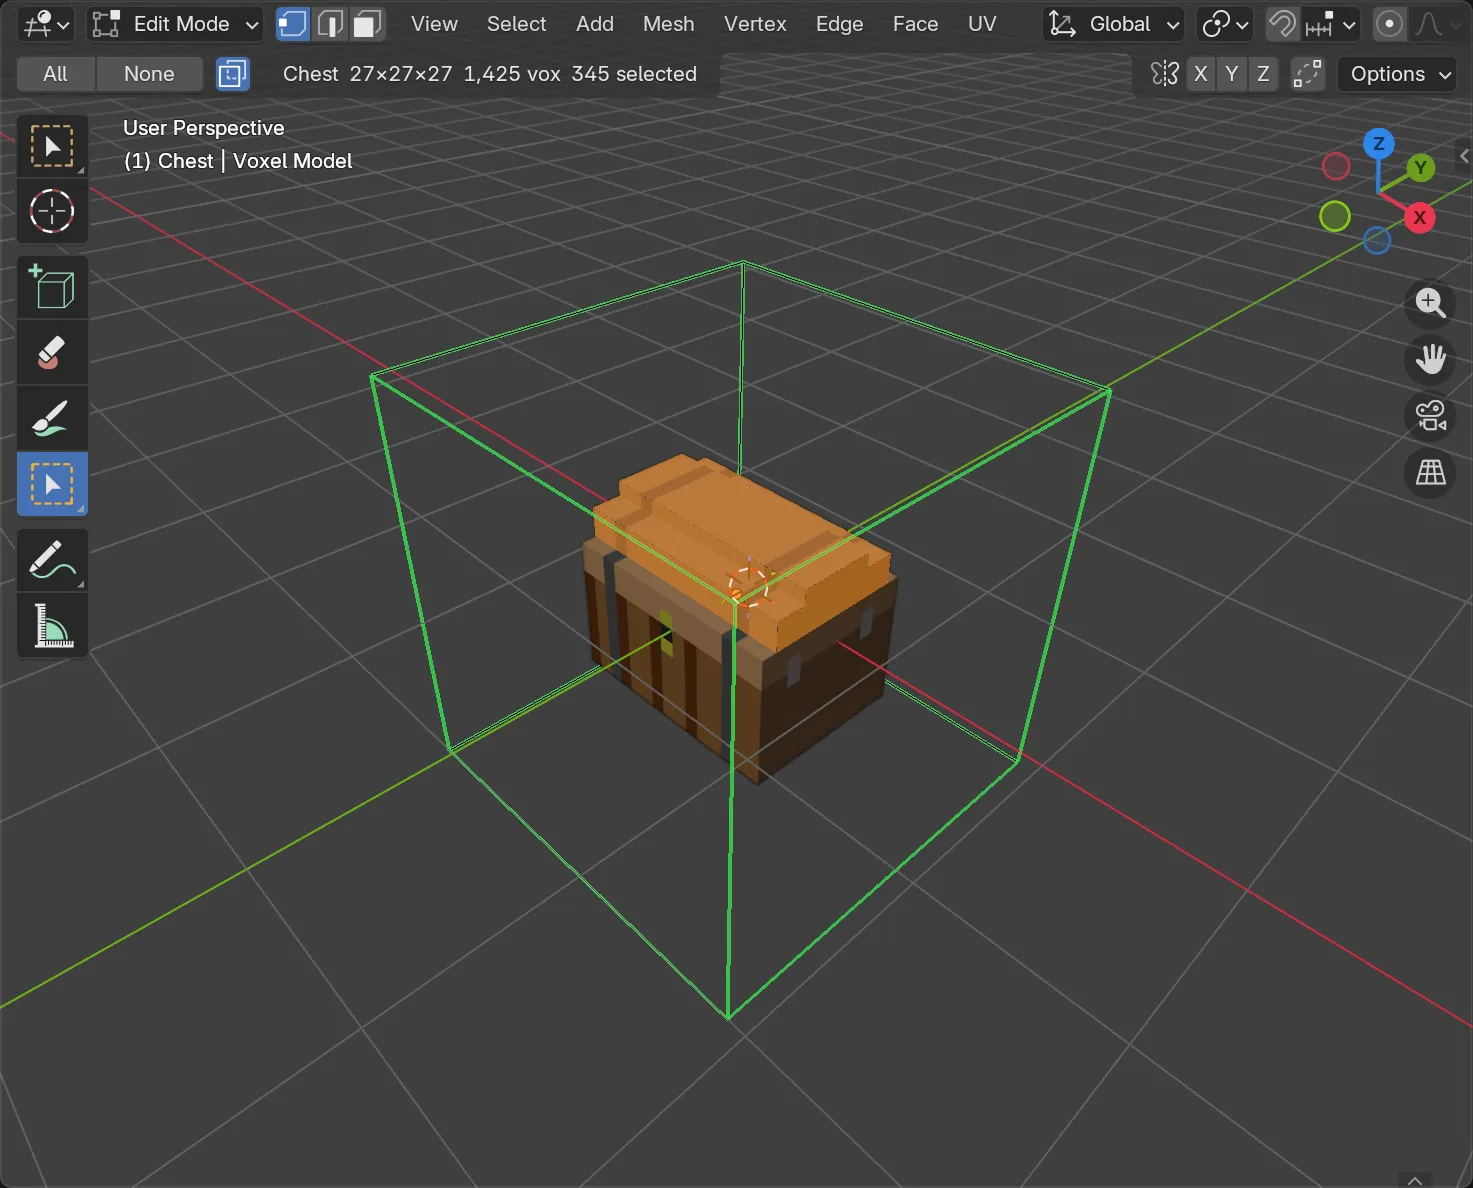Open the UV menu
The image size is (1473, 1188).
point(982,24)
